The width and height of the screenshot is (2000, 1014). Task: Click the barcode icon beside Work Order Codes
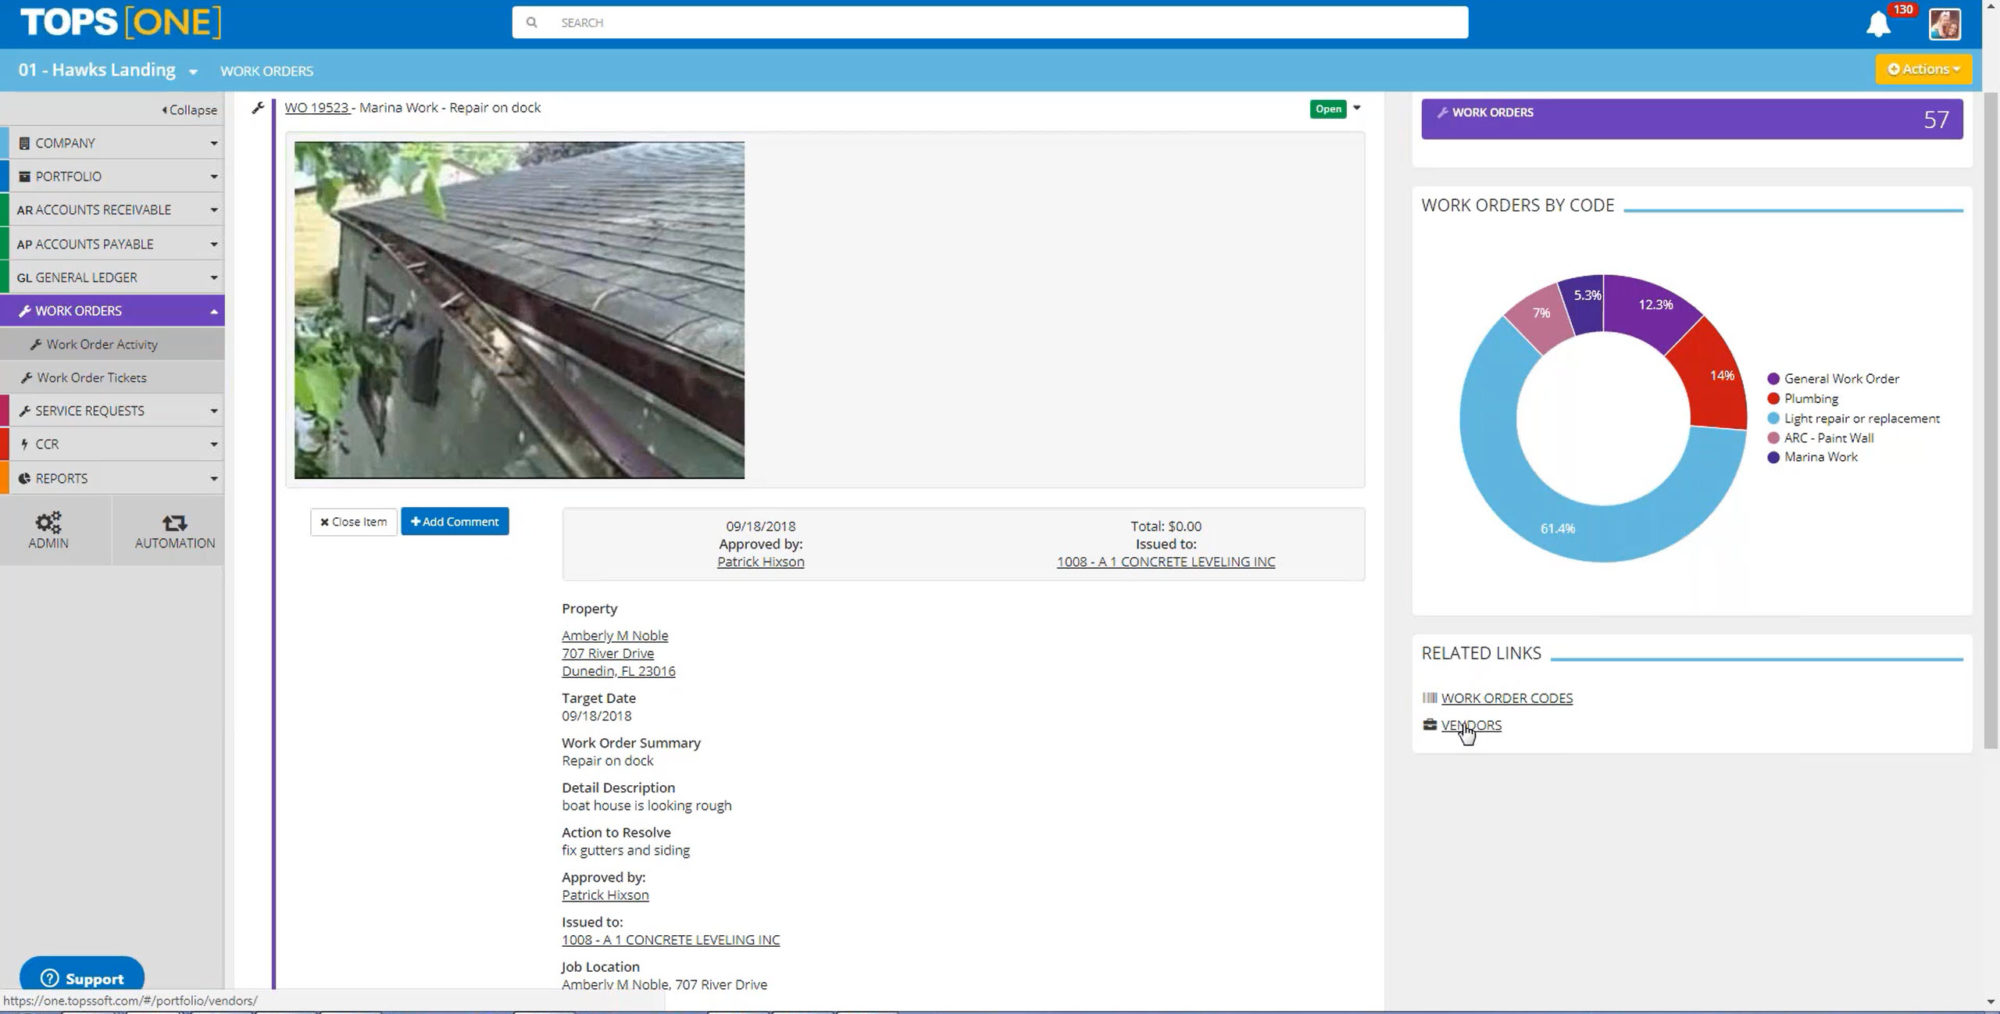1429,698
